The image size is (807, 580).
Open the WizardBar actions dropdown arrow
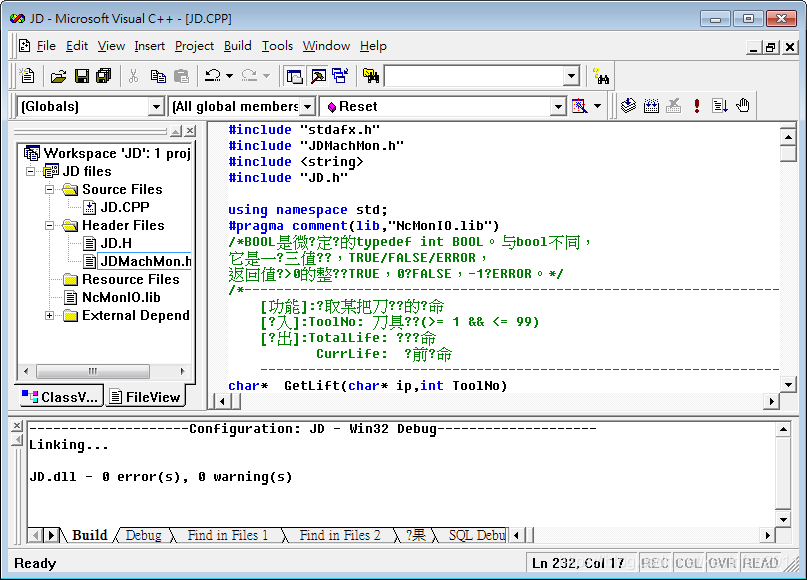coord(597,106)
